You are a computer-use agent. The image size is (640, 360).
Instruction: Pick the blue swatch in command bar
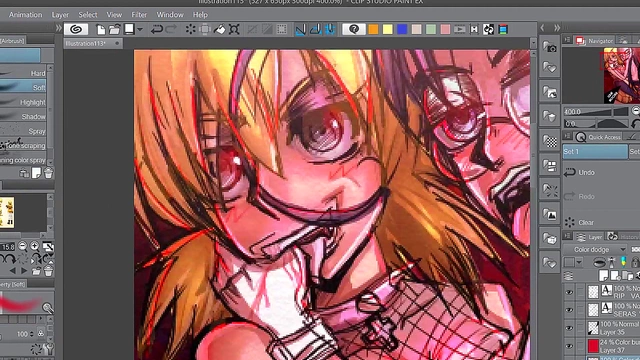point(402,29)
